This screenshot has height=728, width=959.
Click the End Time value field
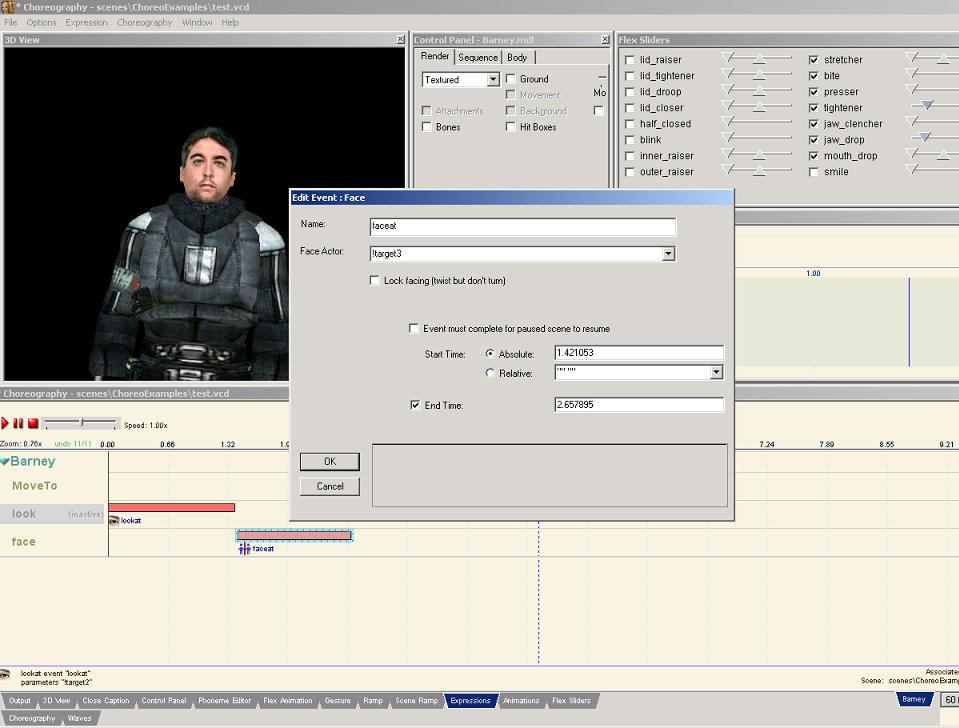point(639,404)
